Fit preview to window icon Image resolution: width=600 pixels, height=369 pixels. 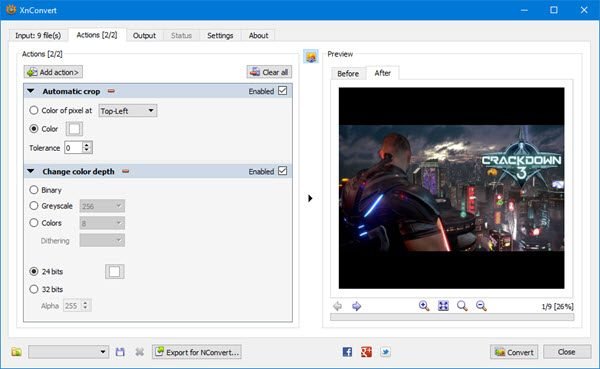tap(443, 305)
